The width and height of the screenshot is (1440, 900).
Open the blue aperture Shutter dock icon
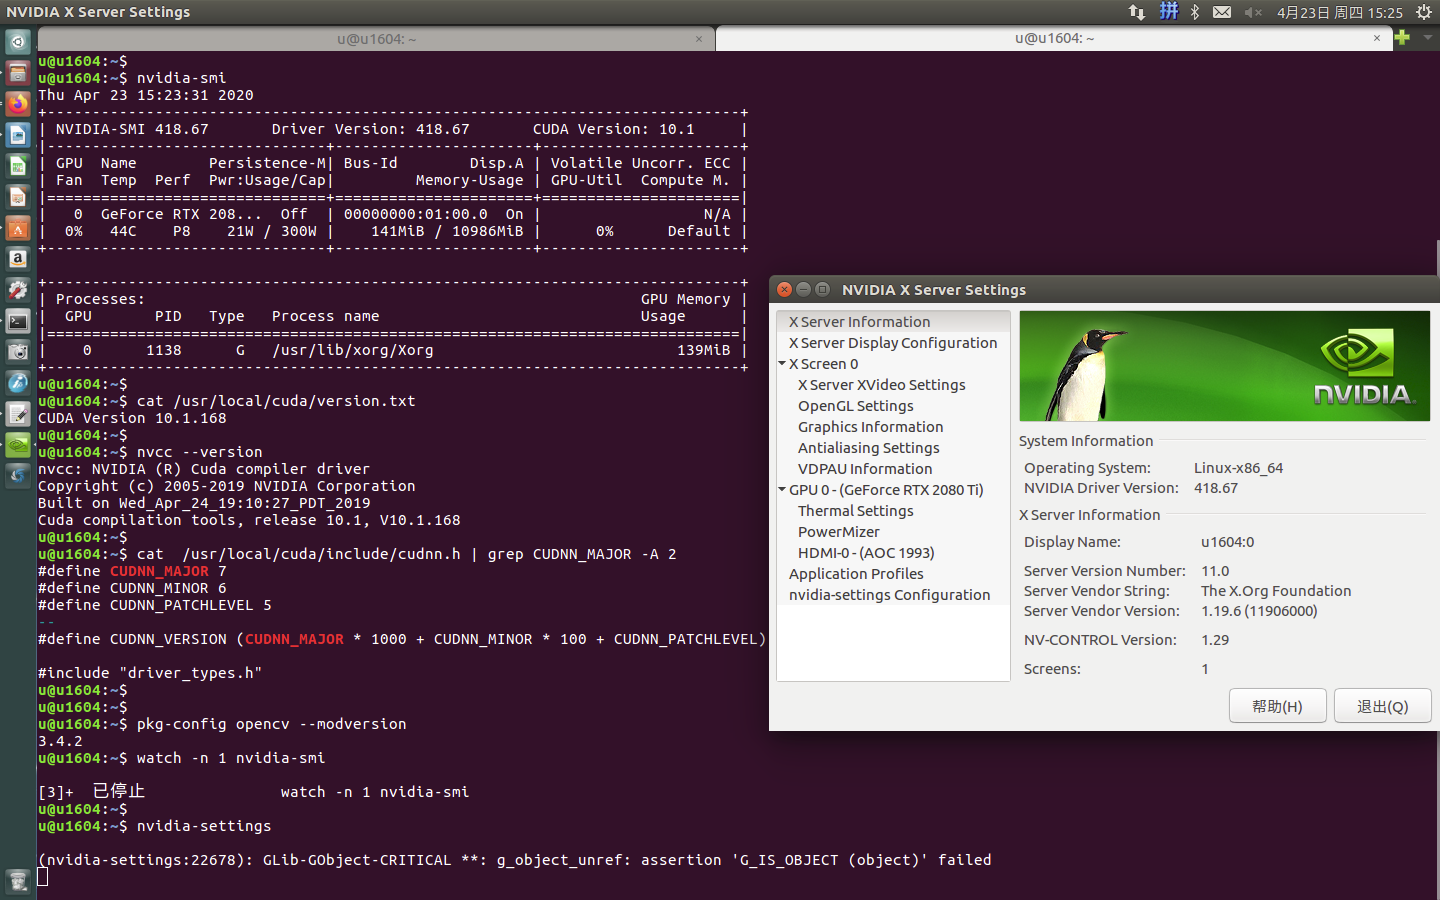[18, 475]
